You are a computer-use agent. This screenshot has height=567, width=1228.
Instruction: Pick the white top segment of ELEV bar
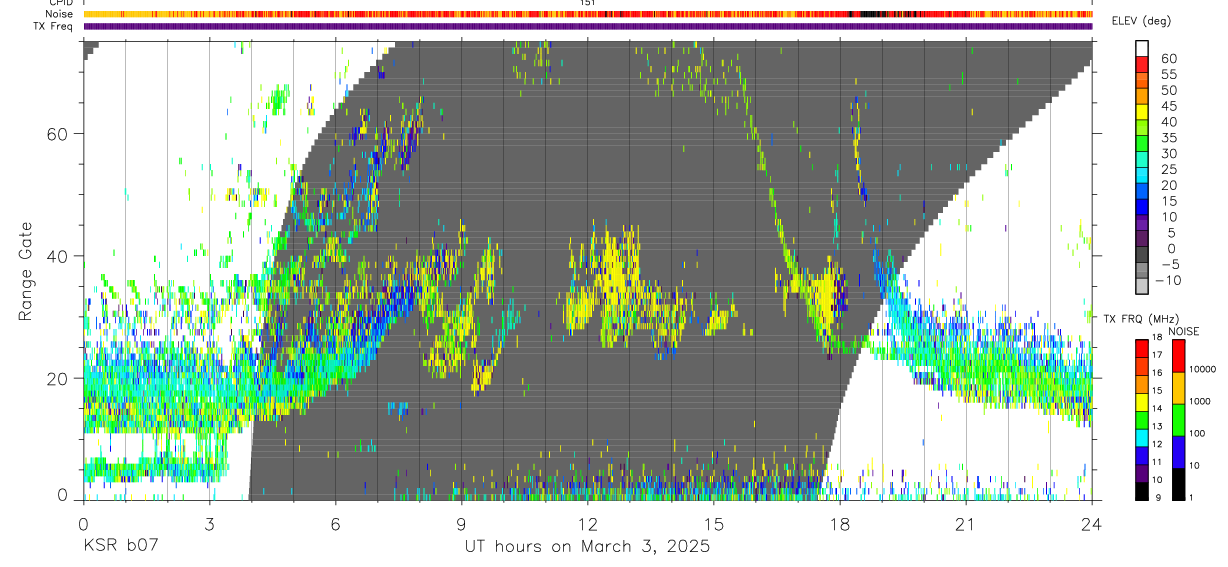1142,49
